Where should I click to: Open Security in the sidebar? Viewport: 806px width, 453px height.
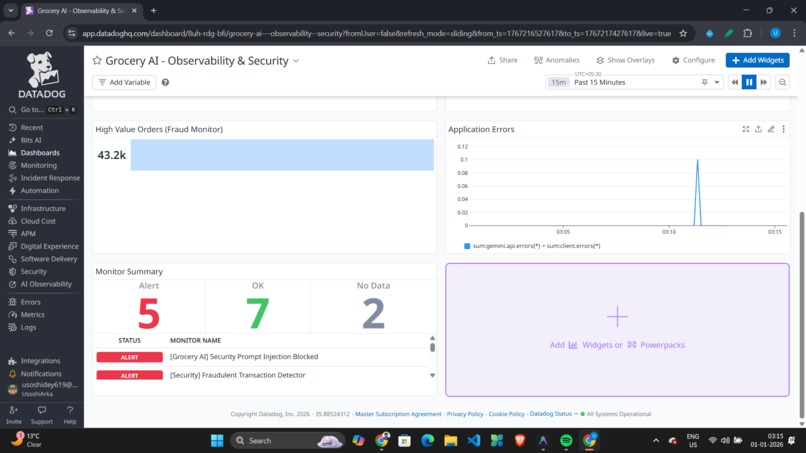[x=33, y=271]
